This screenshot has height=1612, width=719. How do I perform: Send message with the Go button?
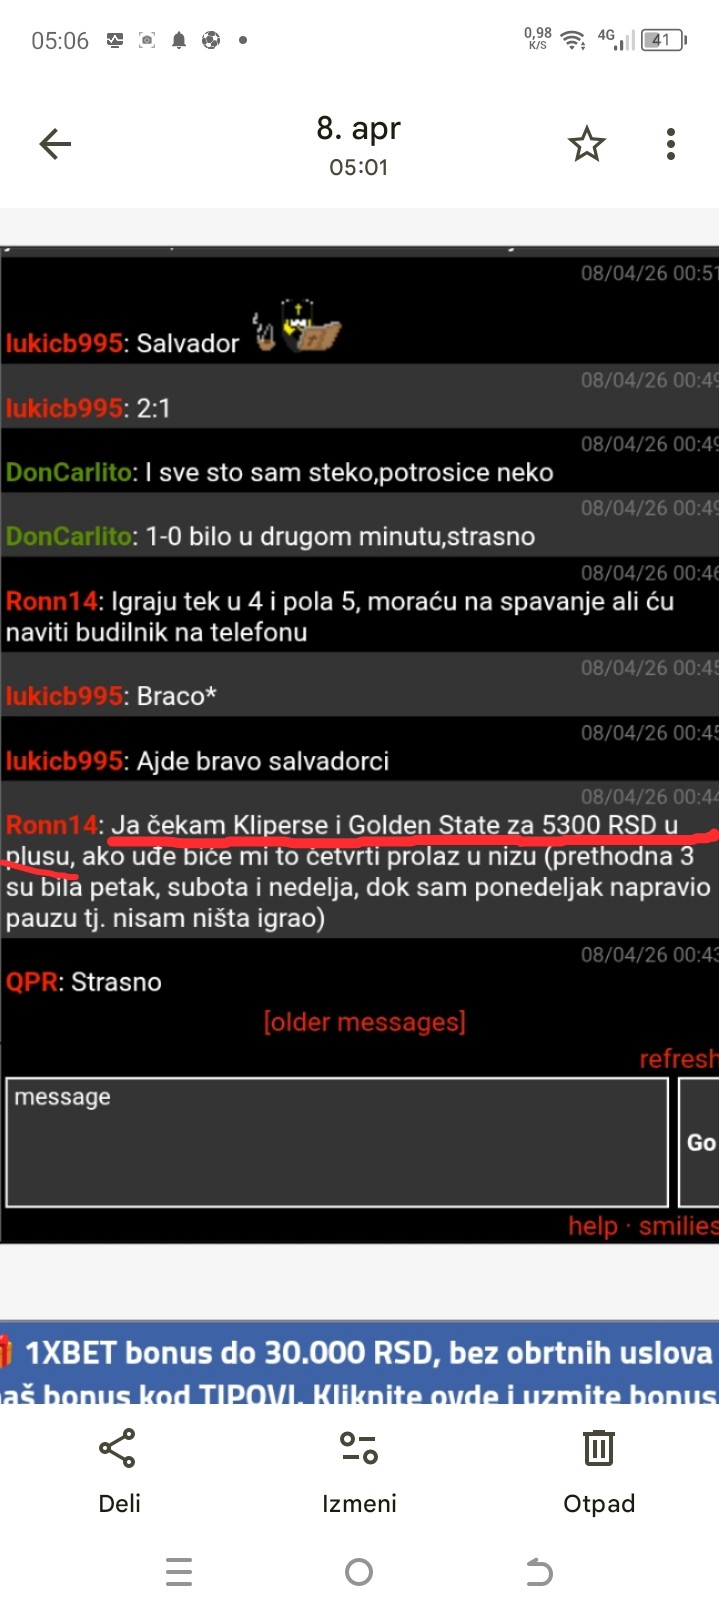(699, 1142)
